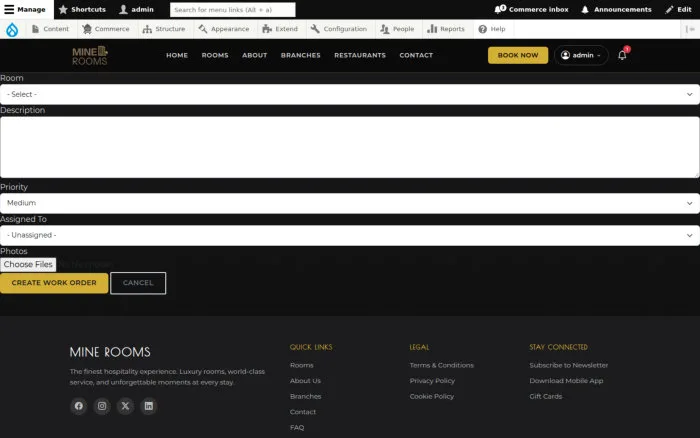
Task: Open the Extend admin menu
Action: point(280,29)
